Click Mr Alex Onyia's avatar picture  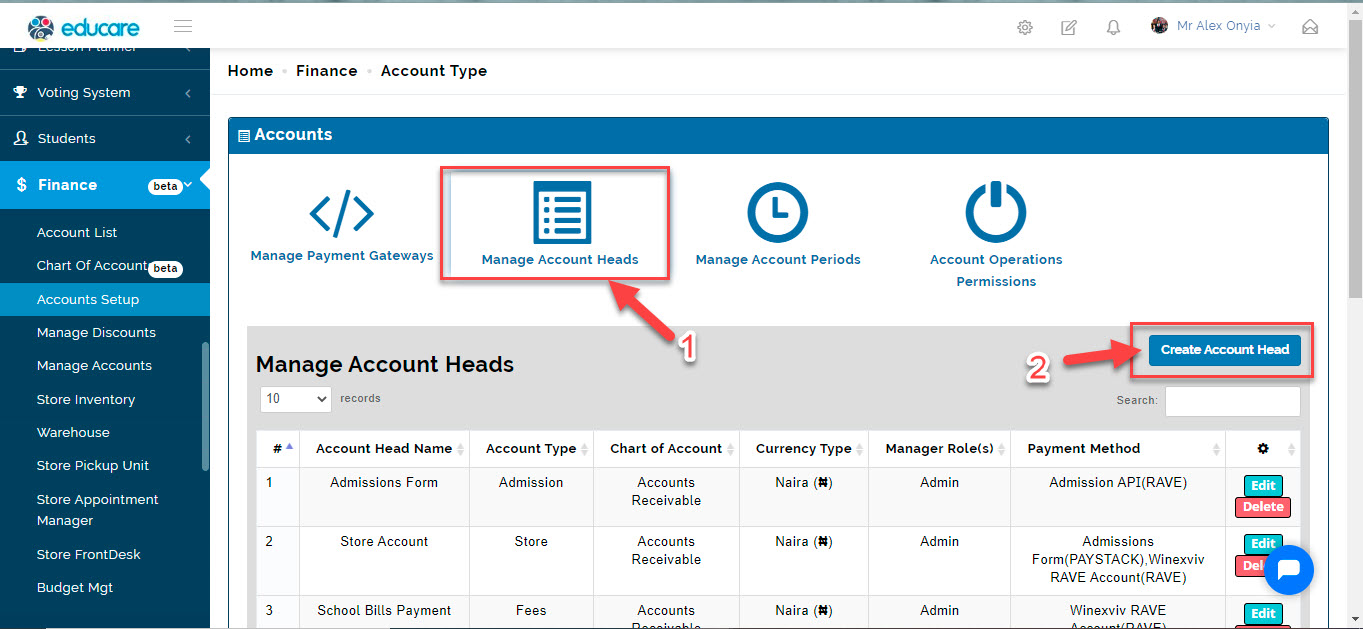[1160, 26]
